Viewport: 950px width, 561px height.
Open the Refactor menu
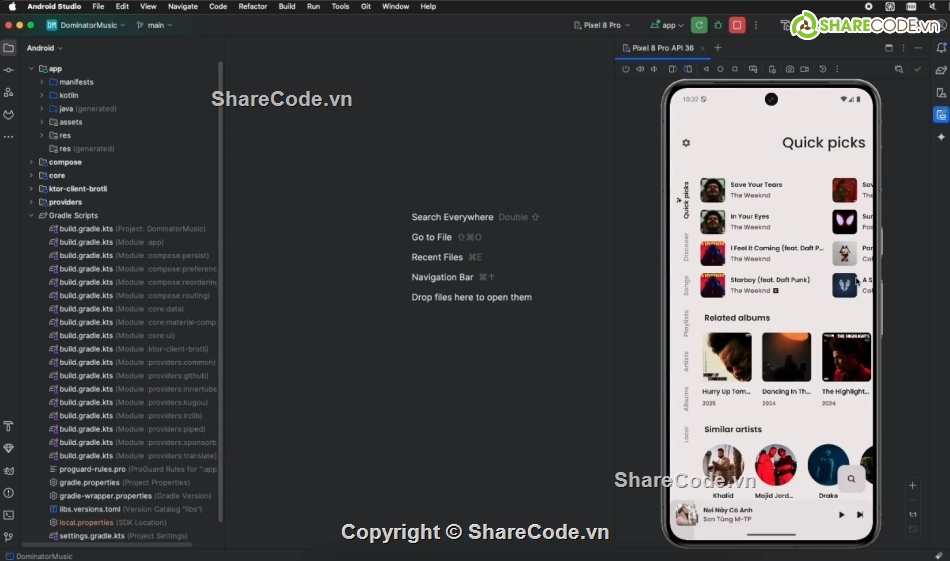coord(253,6)
